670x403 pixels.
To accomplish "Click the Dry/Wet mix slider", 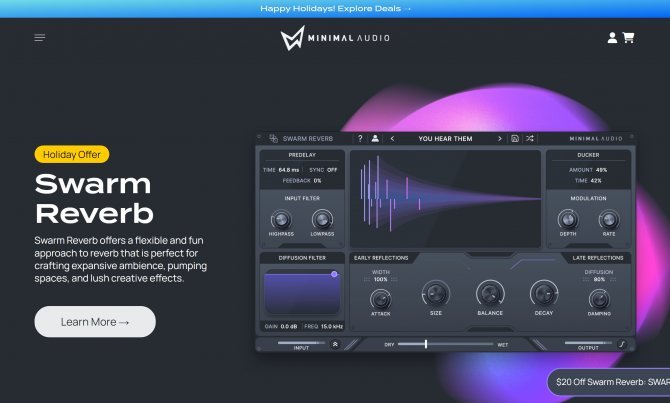I will (x=445, y=344).
